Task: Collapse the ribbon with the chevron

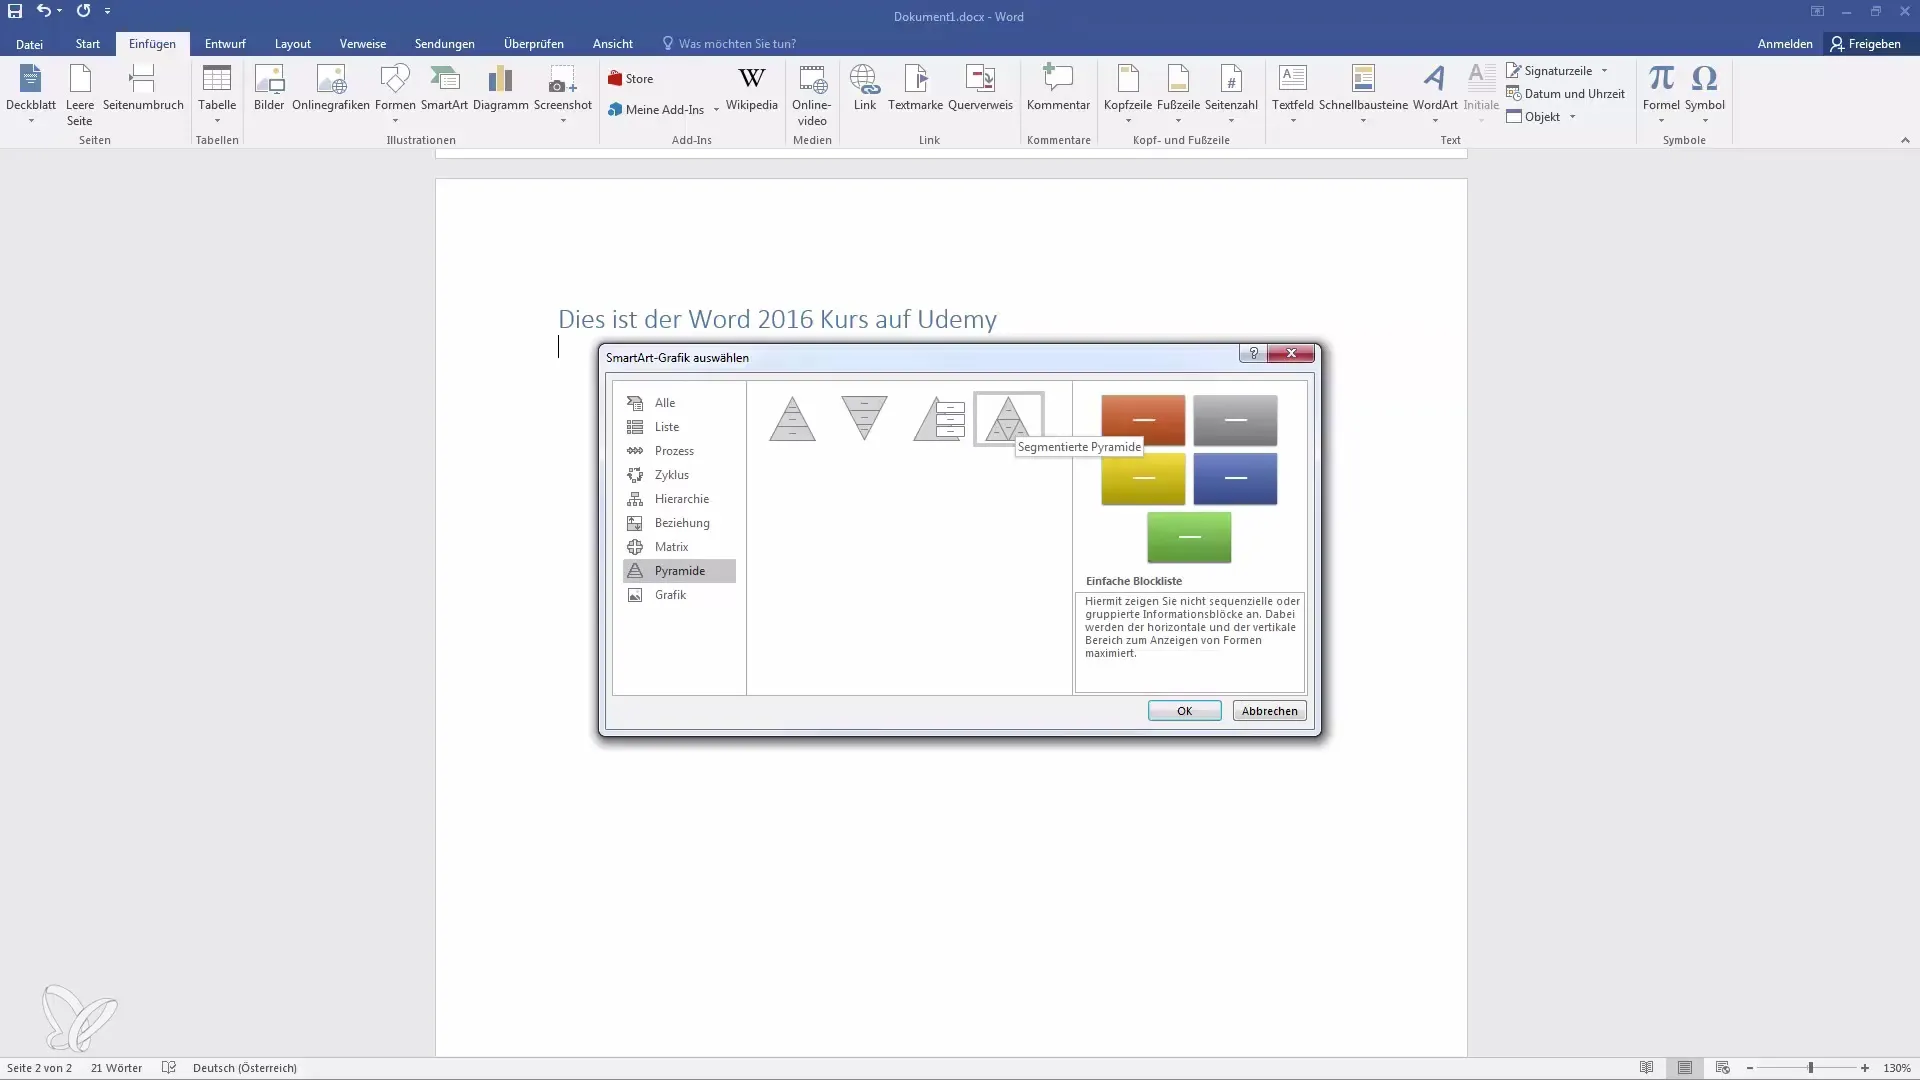Action: click(1905, 140)
